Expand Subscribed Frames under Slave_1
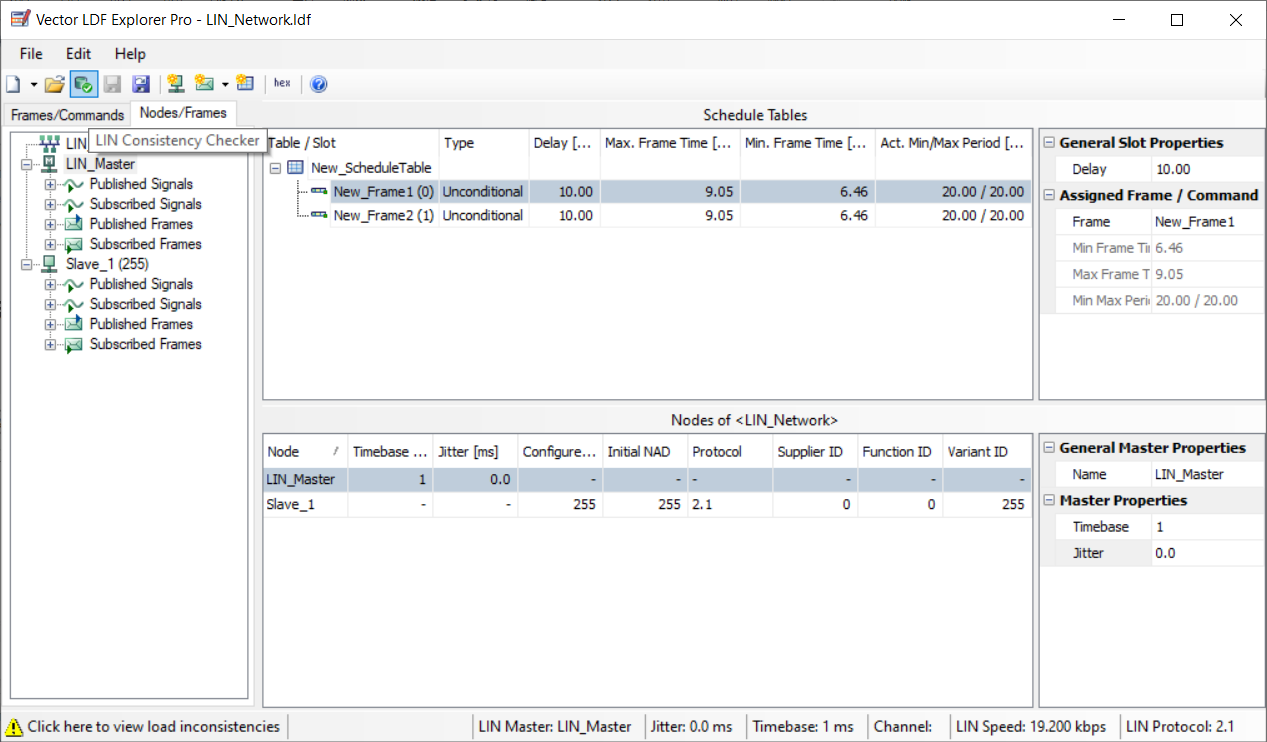This screenshot has width=1267, height=742. pos(51,344)
